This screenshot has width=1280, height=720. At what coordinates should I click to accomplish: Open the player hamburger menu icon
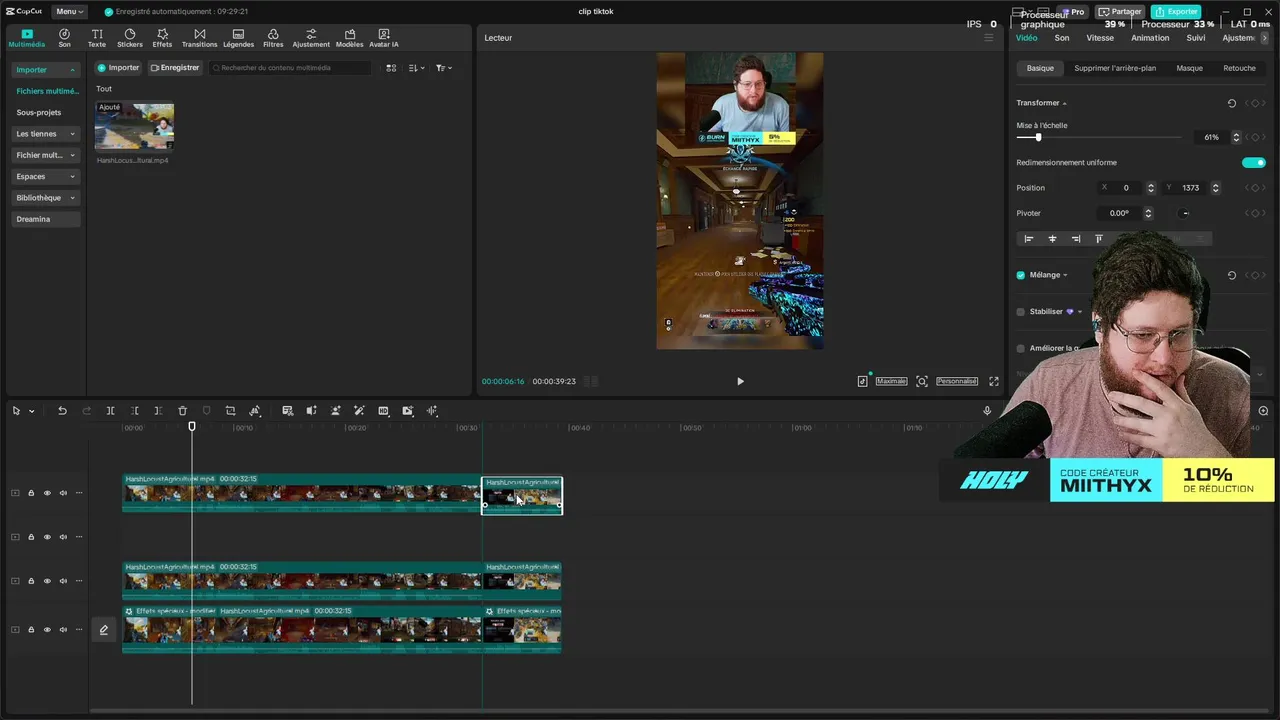point(989,38)
